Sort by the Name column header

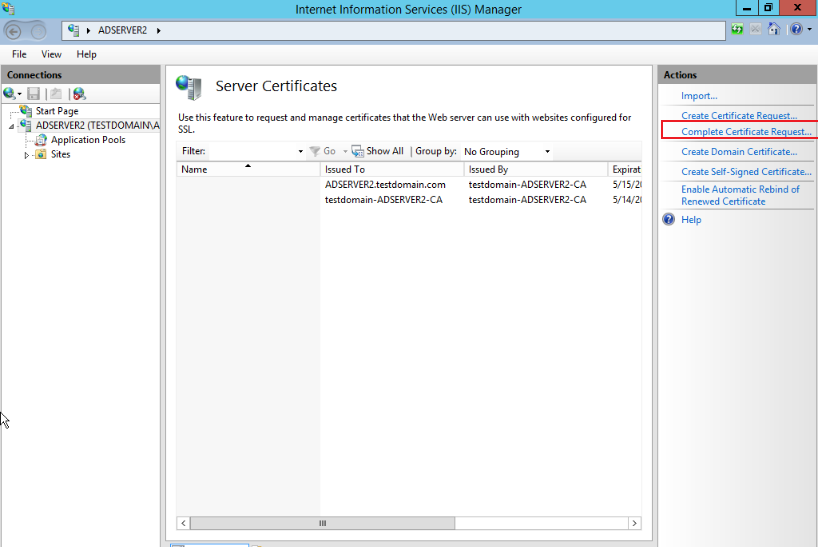(248, 169)
